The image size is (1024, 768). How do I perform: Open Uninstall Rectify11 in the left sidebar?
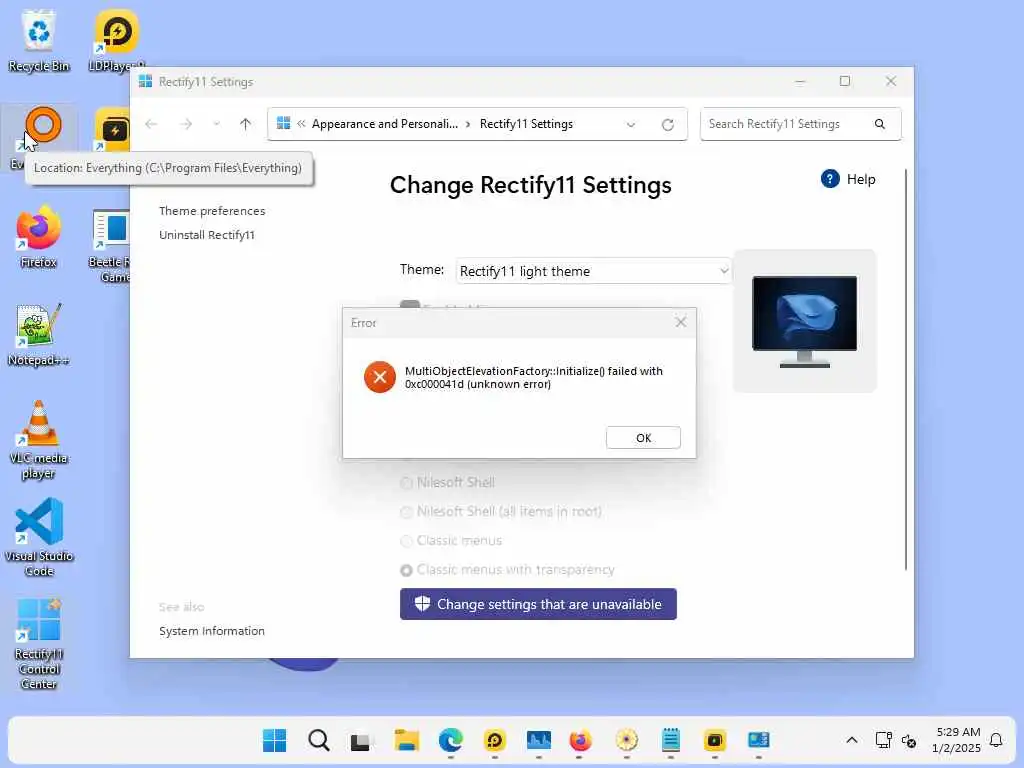pyautogui.click(x=207, y=235)
